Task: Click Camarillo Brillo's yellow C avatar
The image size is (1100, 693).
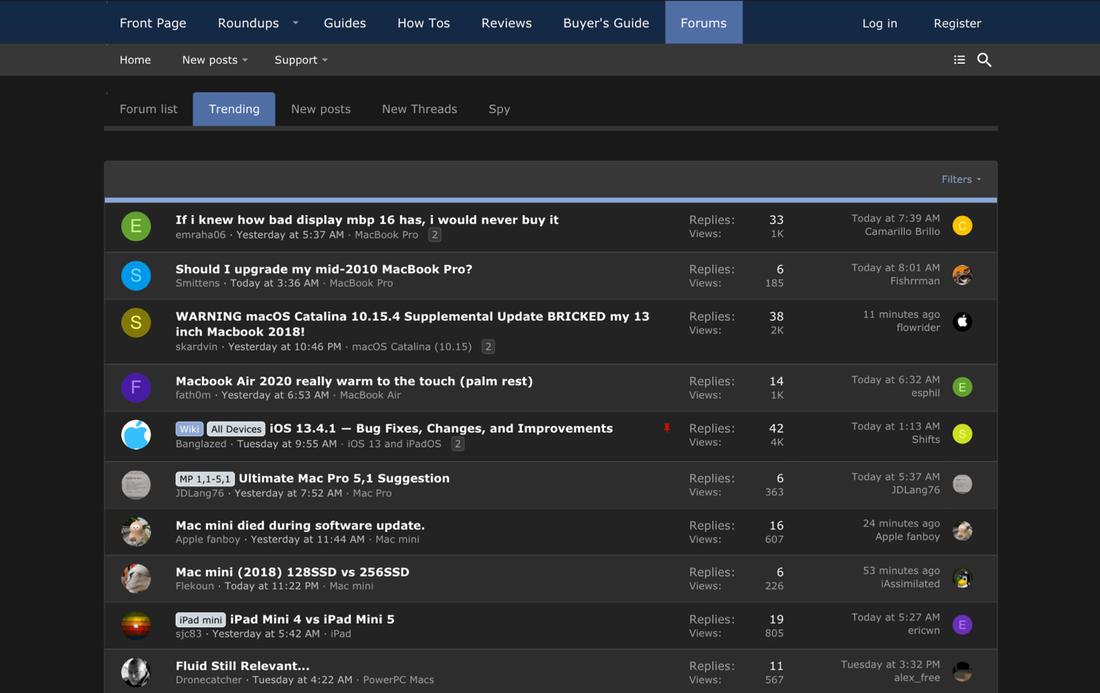Action: click(x=962, y=226)
